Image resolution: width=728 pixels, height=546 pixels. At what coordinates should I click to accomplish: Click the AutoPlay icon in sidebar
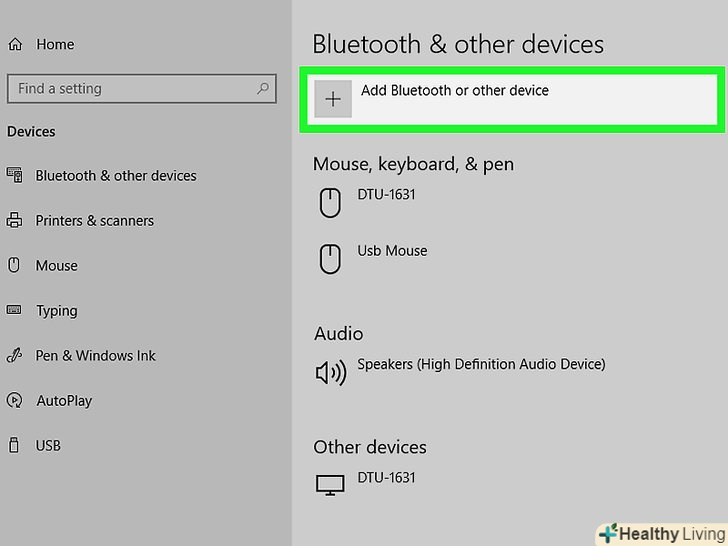[x=15, y=400]
